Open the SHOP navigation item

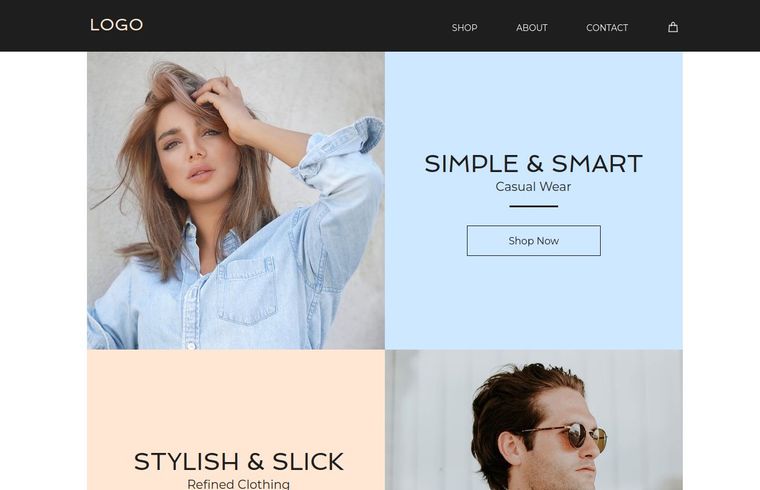coord(464,28)
